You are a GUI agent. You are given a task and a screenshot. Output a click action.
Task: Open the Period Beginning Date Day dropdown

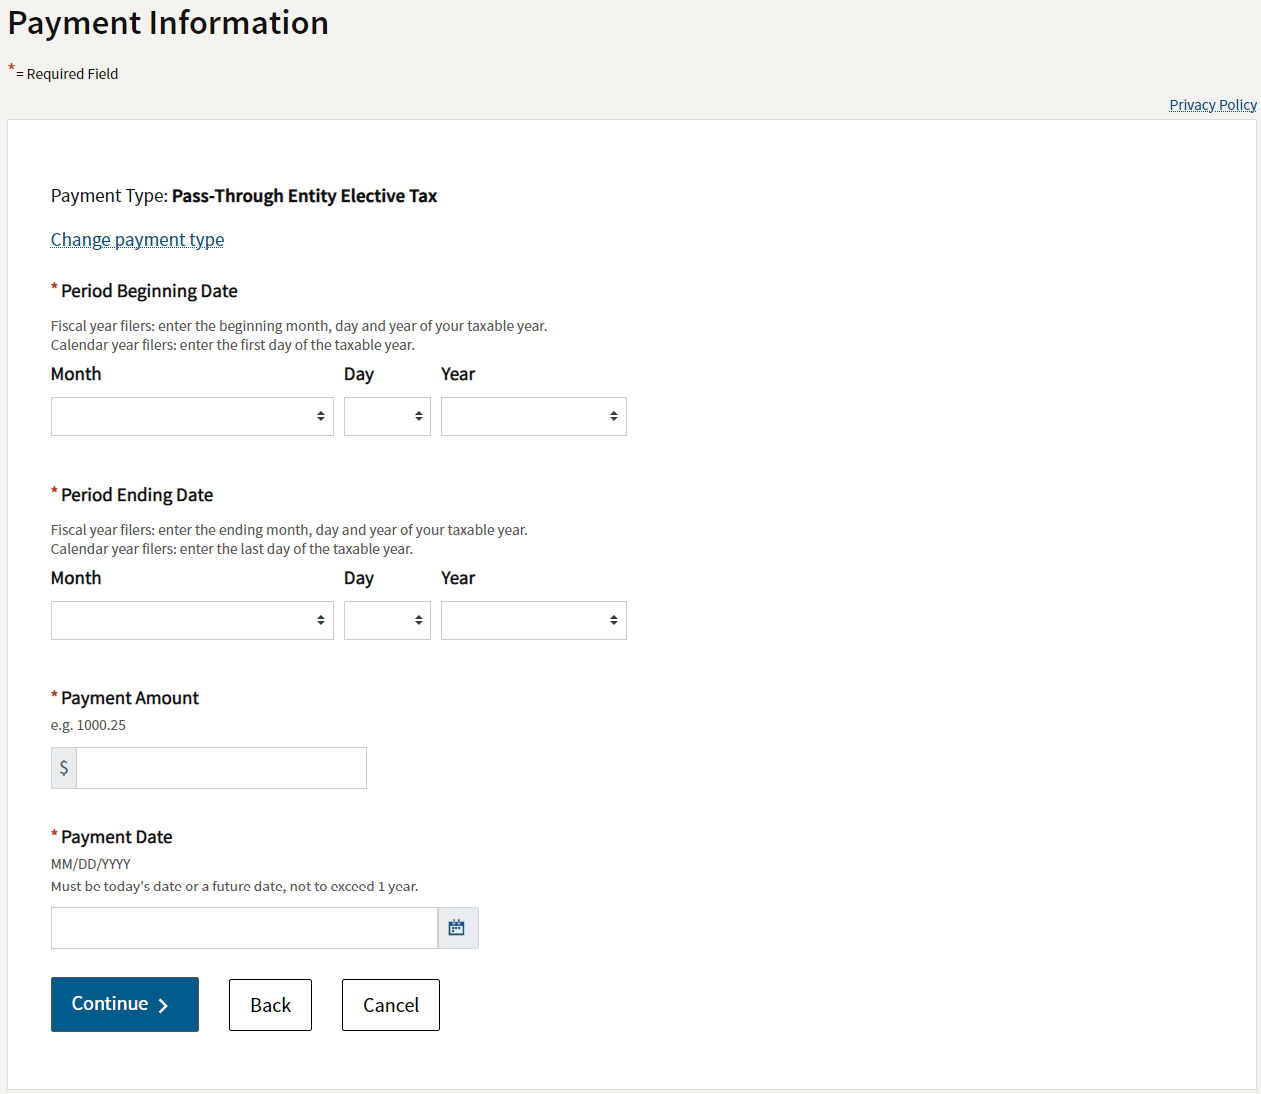pos(387,416)
